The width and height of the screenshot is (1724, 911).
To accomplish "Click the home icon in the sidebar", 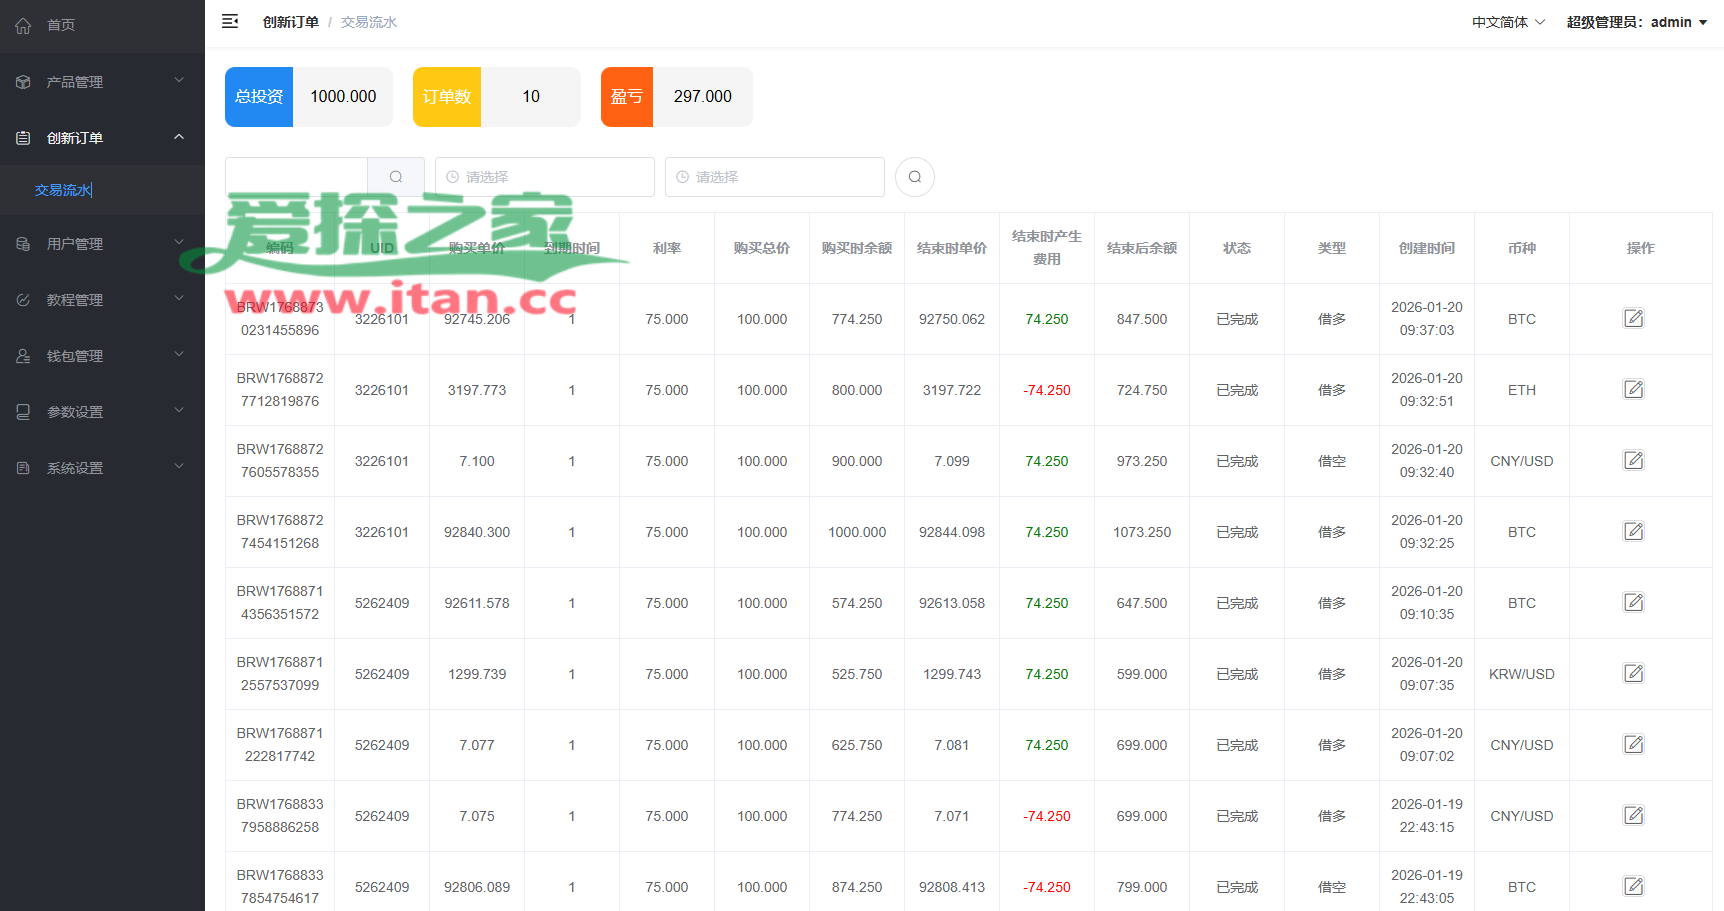I will (x=23, y=25).
